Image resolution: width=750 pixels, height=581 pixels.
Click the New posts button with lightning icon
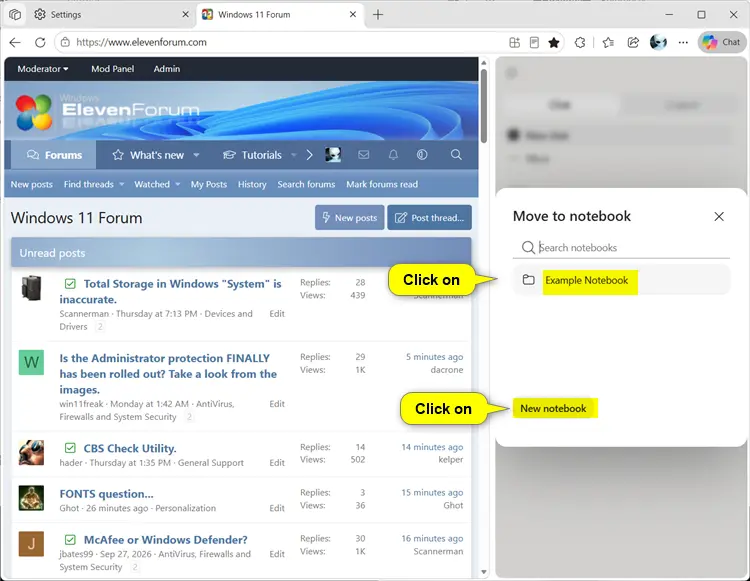click(350, 218)
